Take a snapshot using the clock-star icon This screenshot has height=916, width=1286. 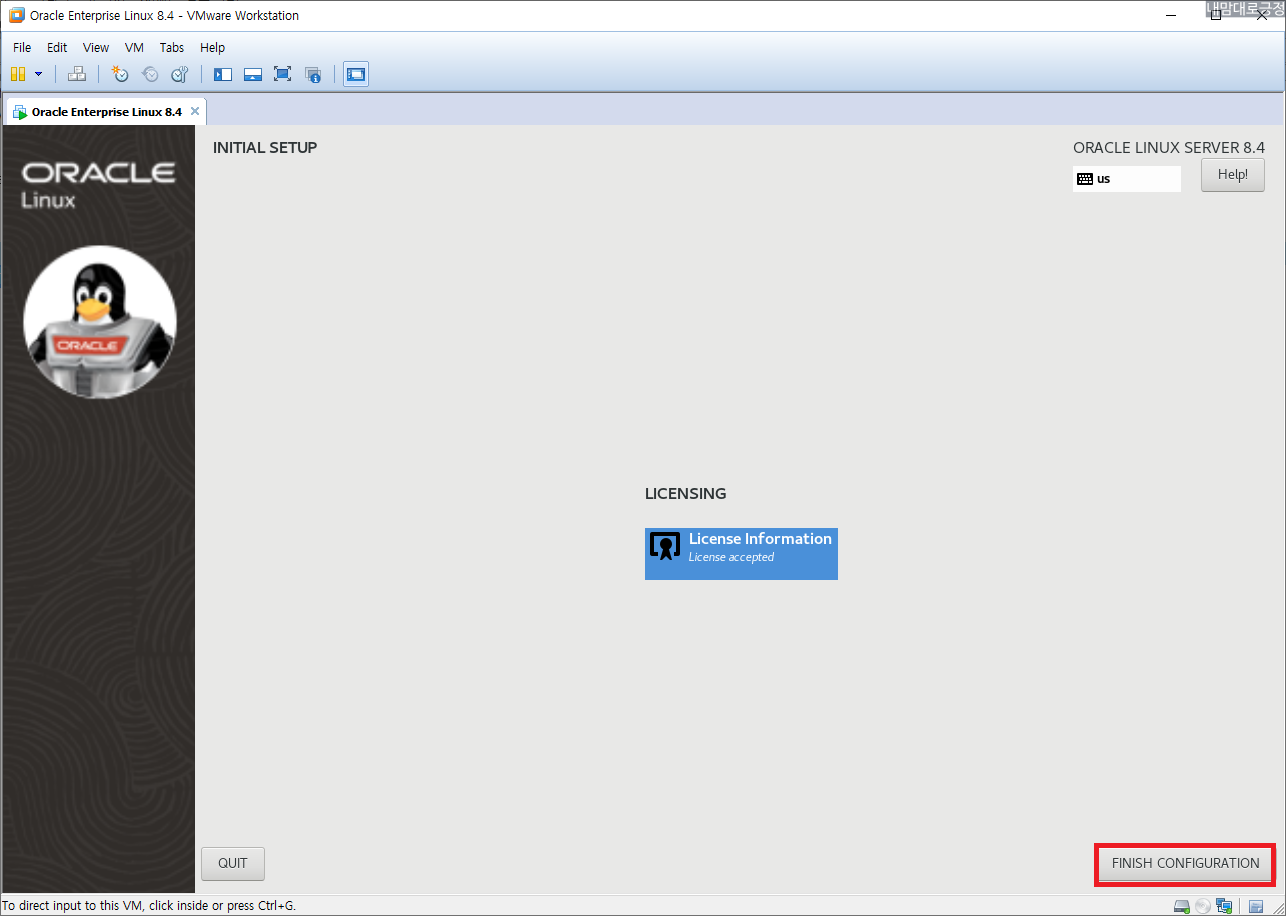pyautogui.click(x=120, y=74)
